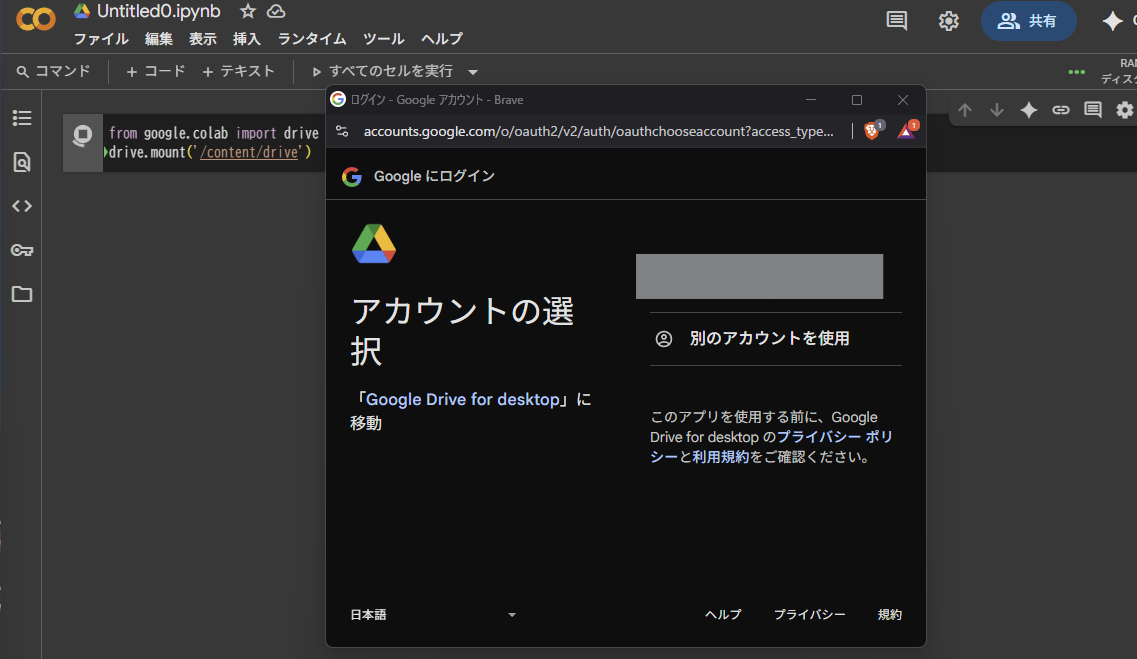This screenshot has width=1137, height=659.
Task: Expand the run all cells dropdown arrow
Action: (x=473, y=72)
